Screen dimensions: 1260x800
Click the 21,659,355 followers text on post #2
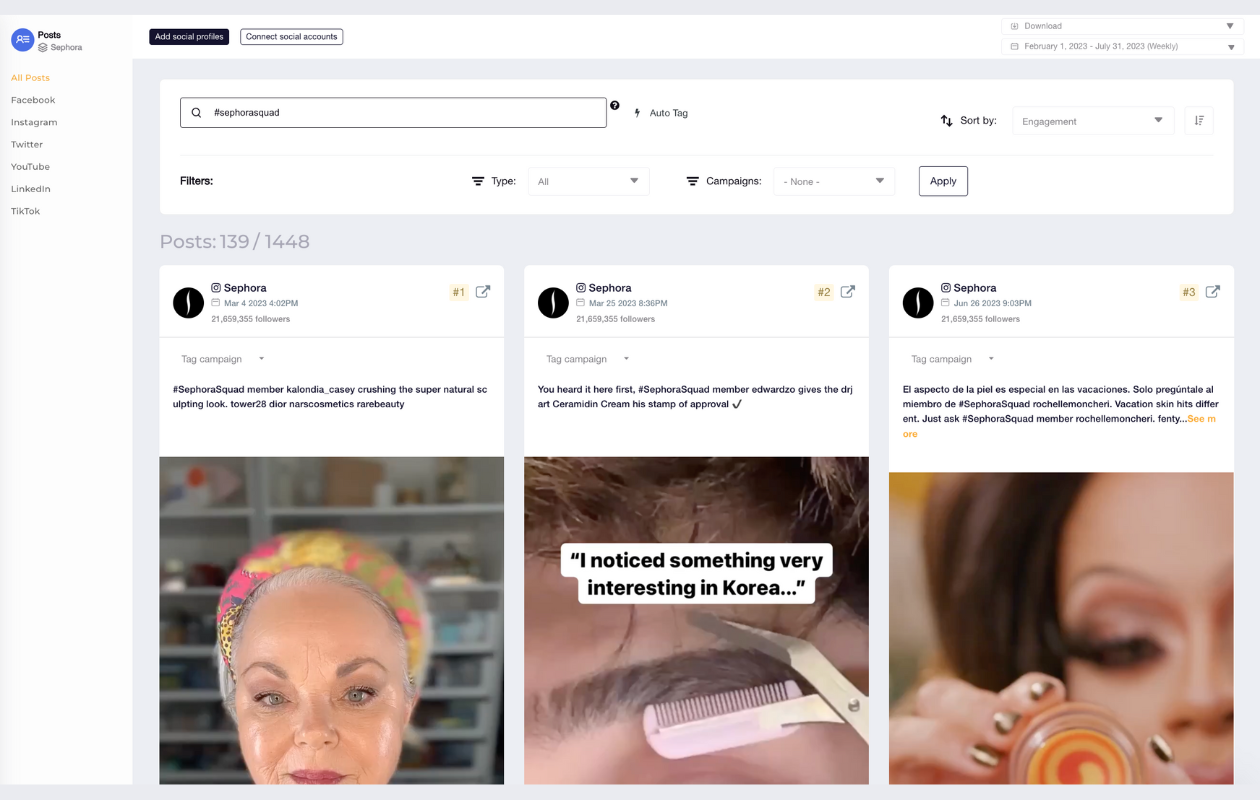[615, 319]
